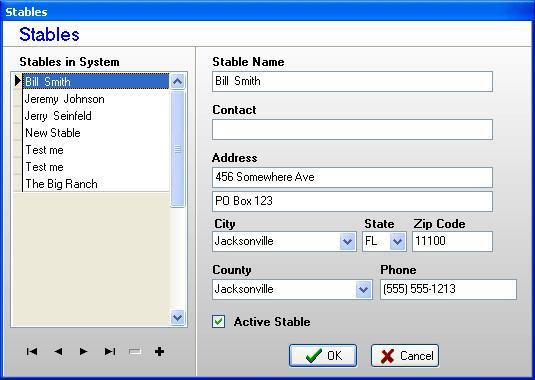Click the stables list scrollbar thumb
Image resolution: width=535 pixels, height=380 pixels.
pos(177,149)
